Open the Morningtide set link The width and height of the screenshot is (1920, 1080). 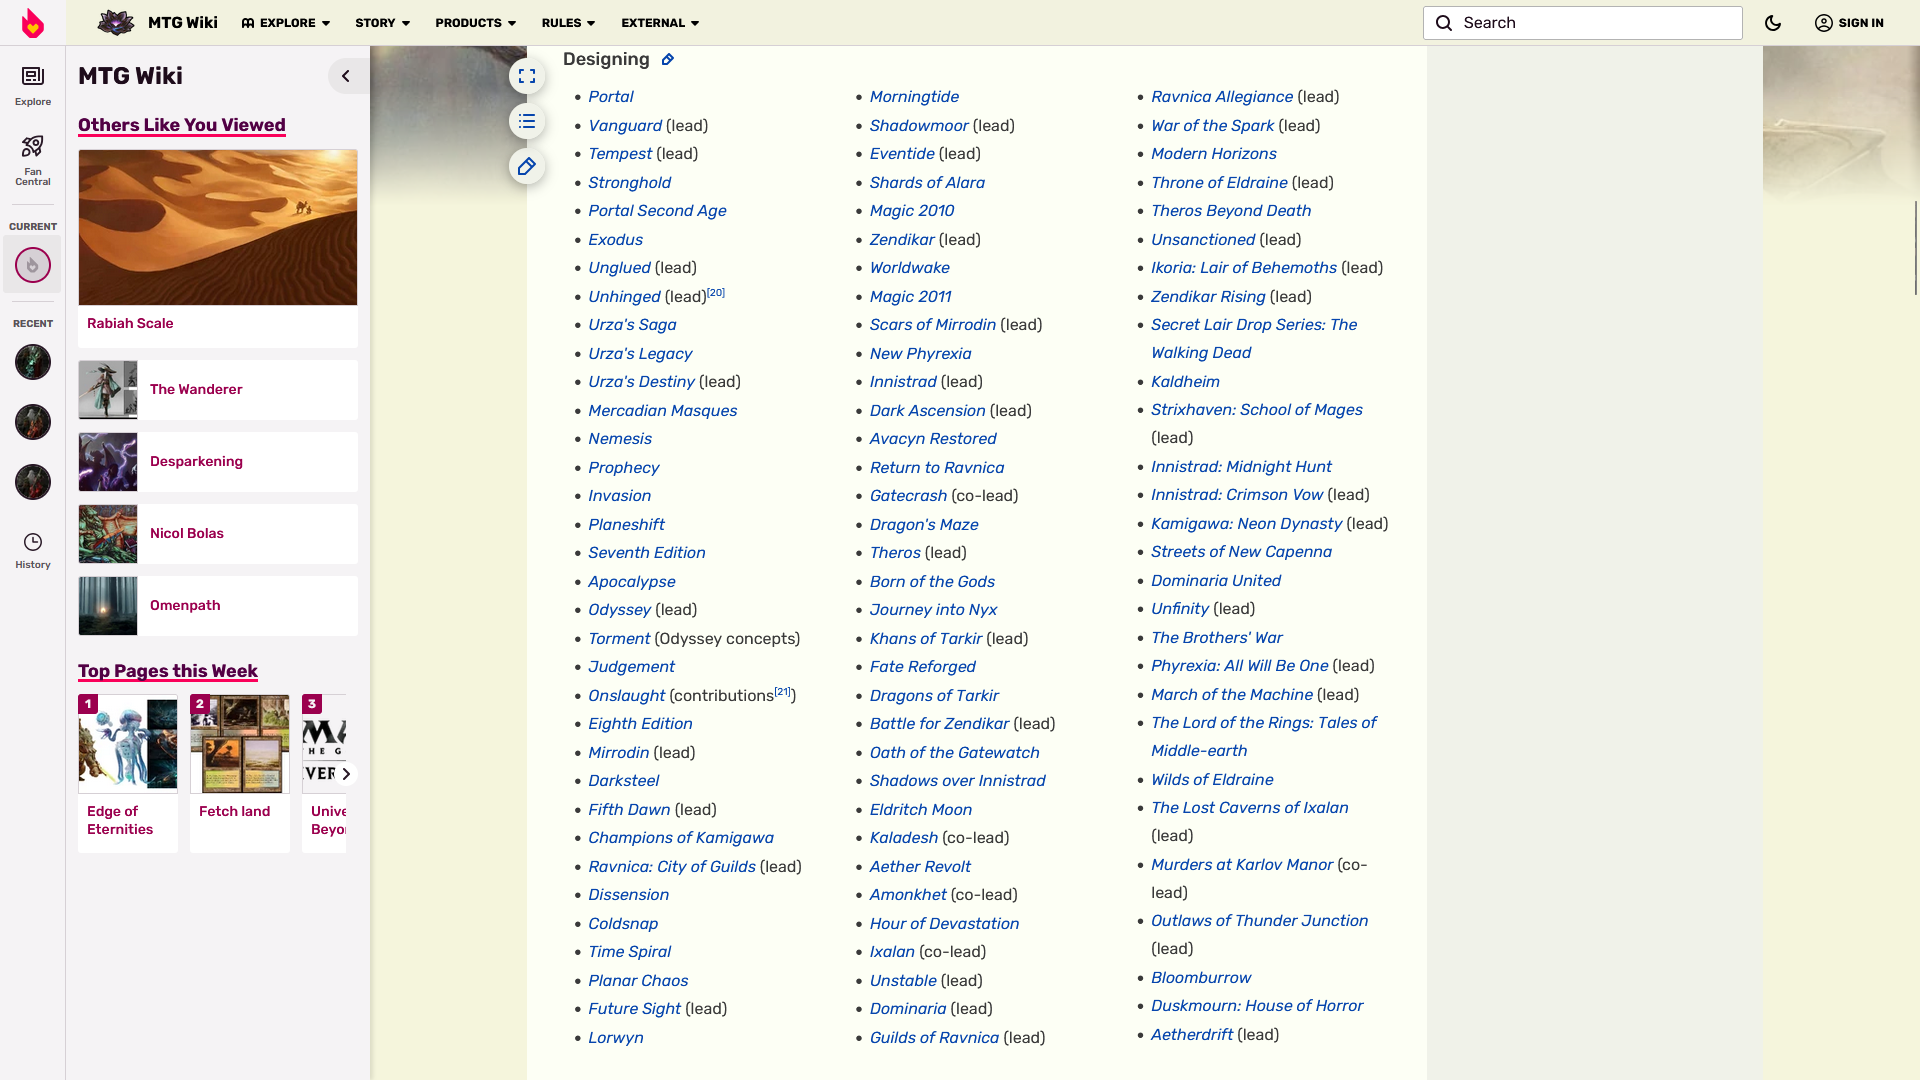tap(914, 97)
